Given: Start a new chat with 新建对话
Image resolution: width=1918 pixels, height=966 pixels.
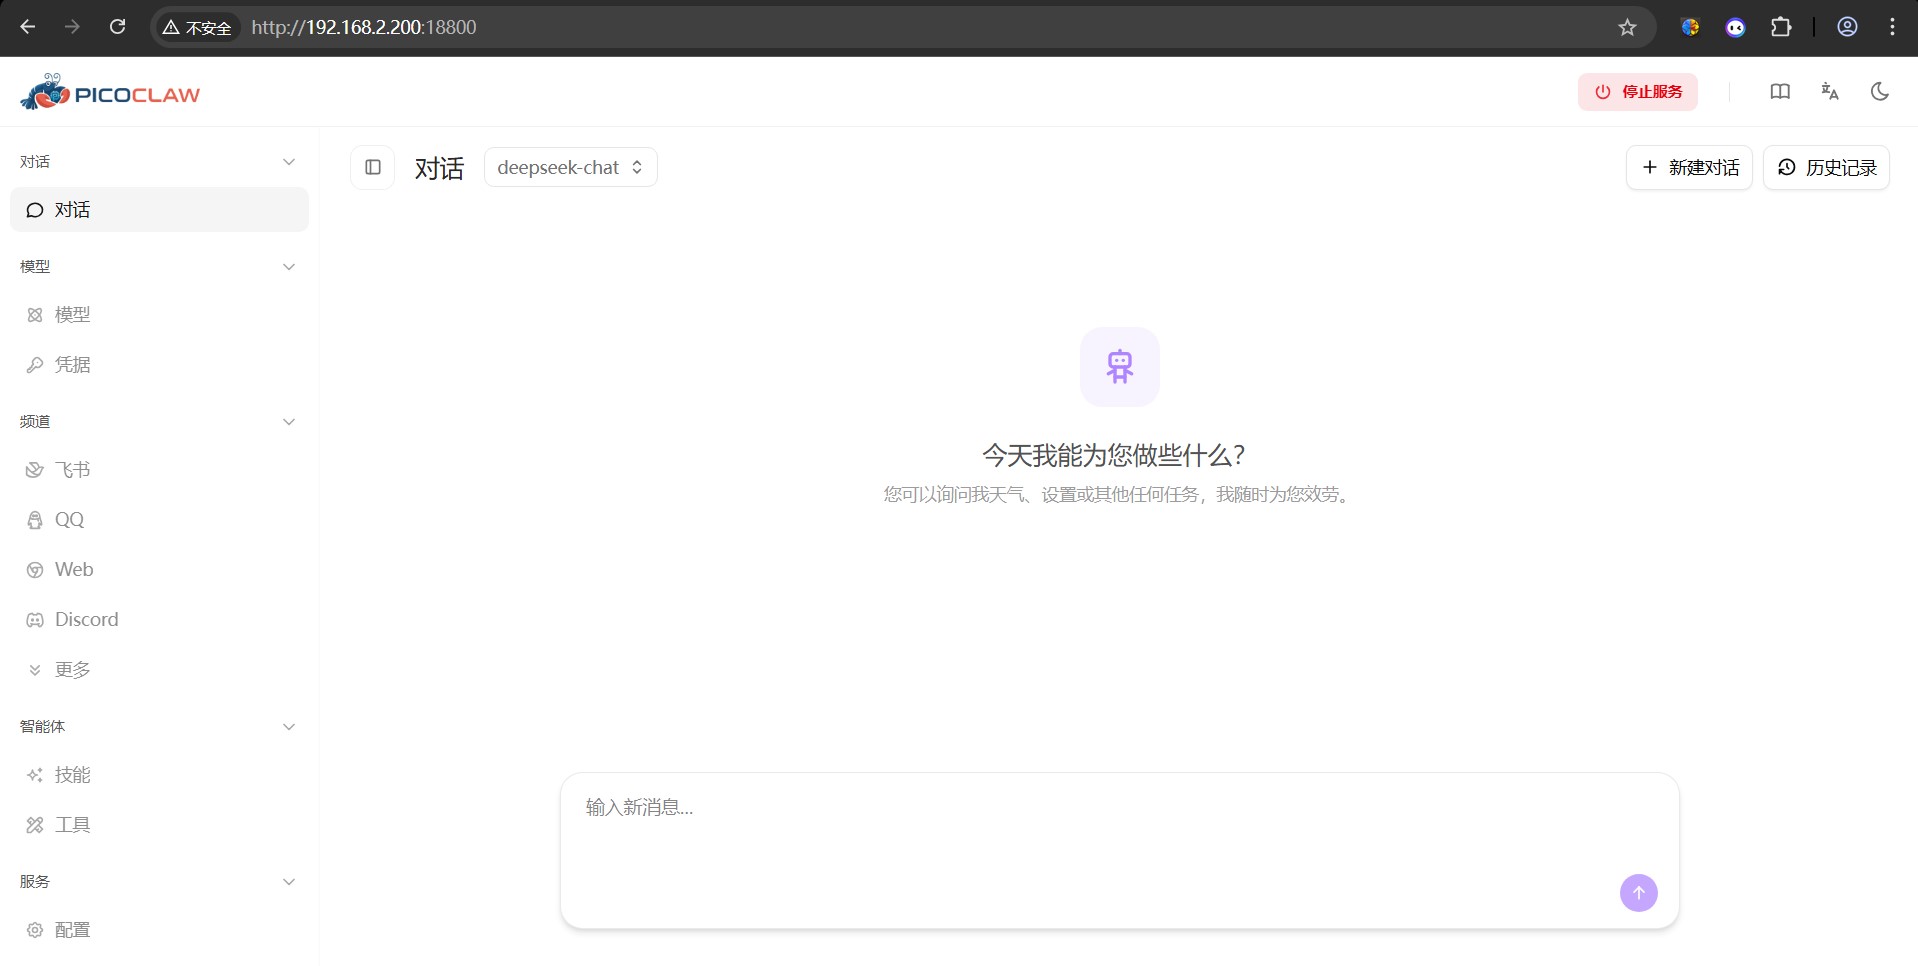Looking at the screenshot, I should 1689,167.
